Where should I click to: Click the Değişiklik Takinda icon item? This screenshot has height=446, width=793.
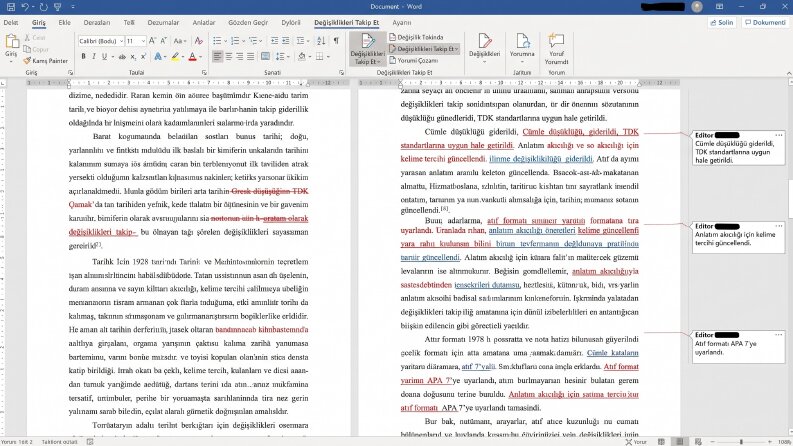416,37
